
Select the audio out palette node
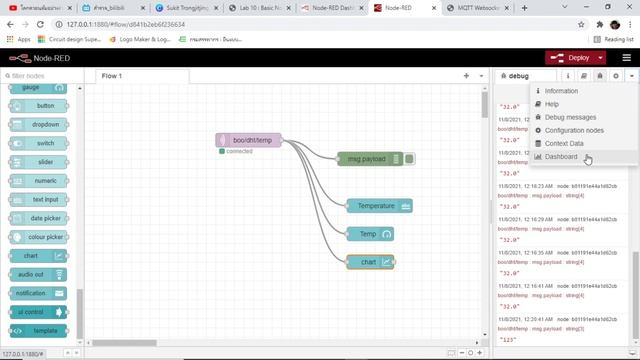coord(38,275)
